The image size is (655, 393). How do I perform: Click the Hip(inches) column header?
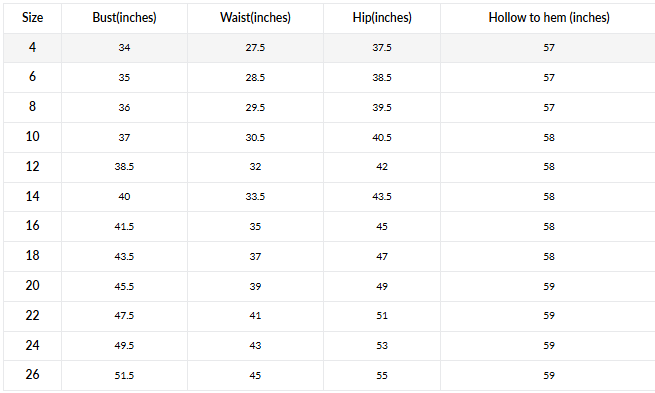(382, 18)
